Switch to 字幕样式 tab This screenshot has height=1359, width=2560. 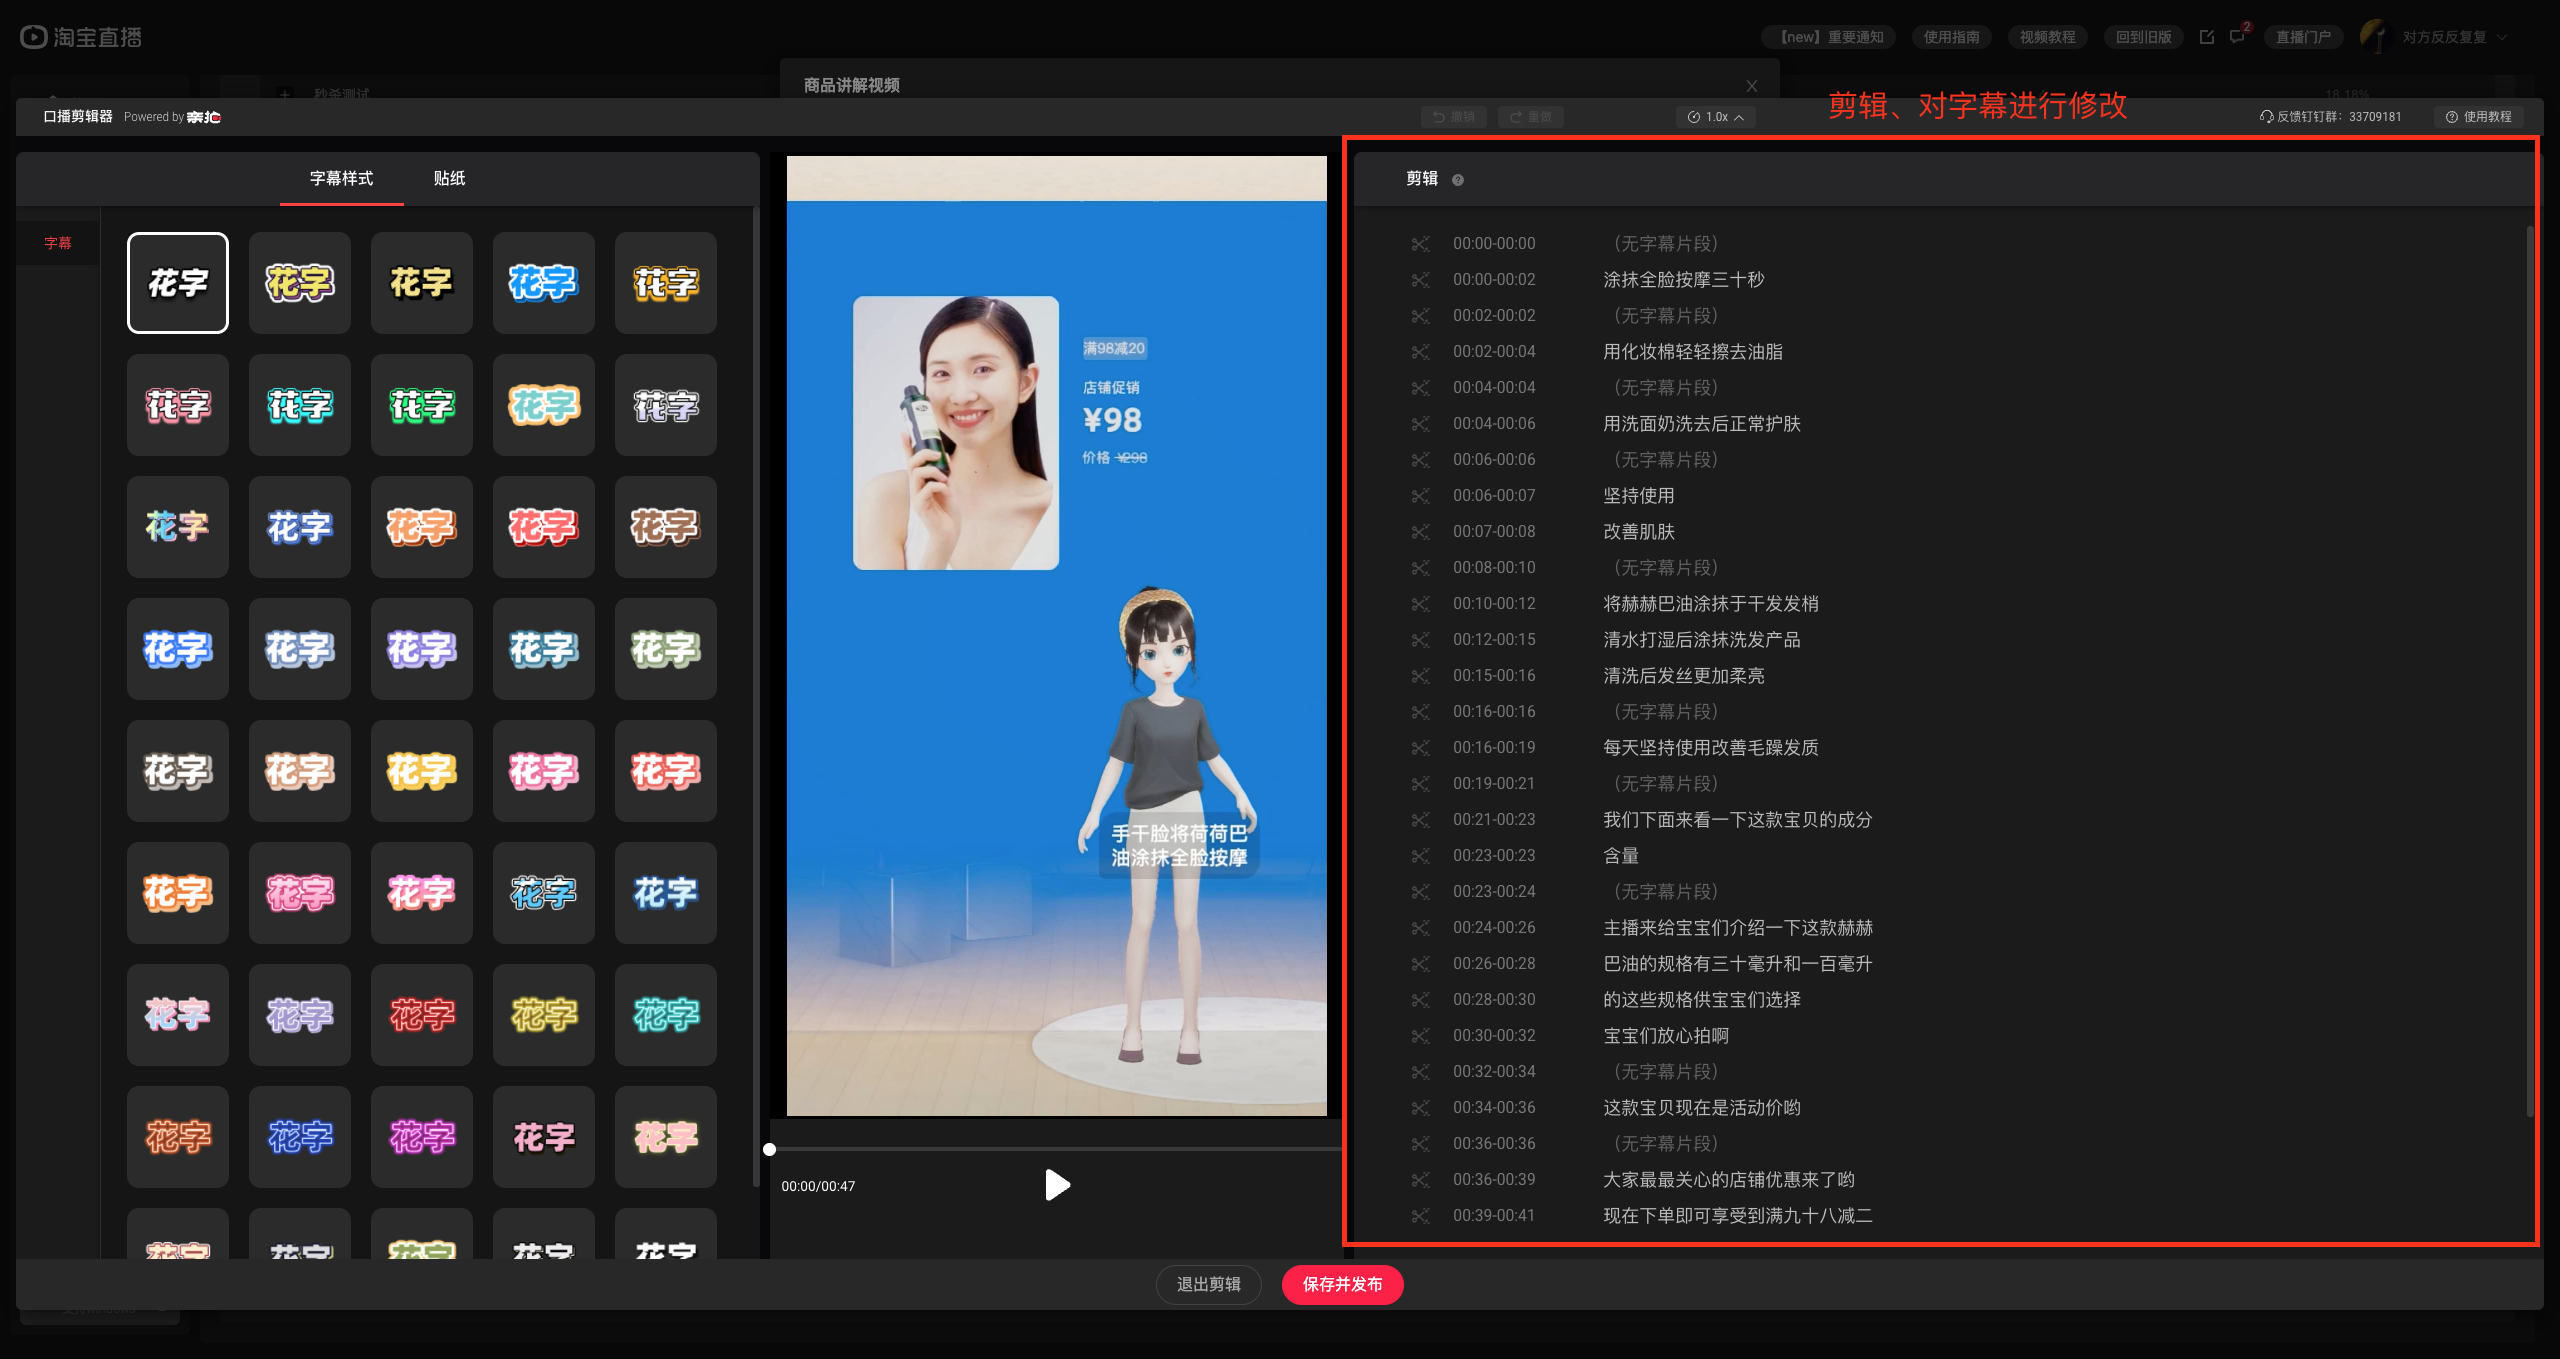point(341,178)
